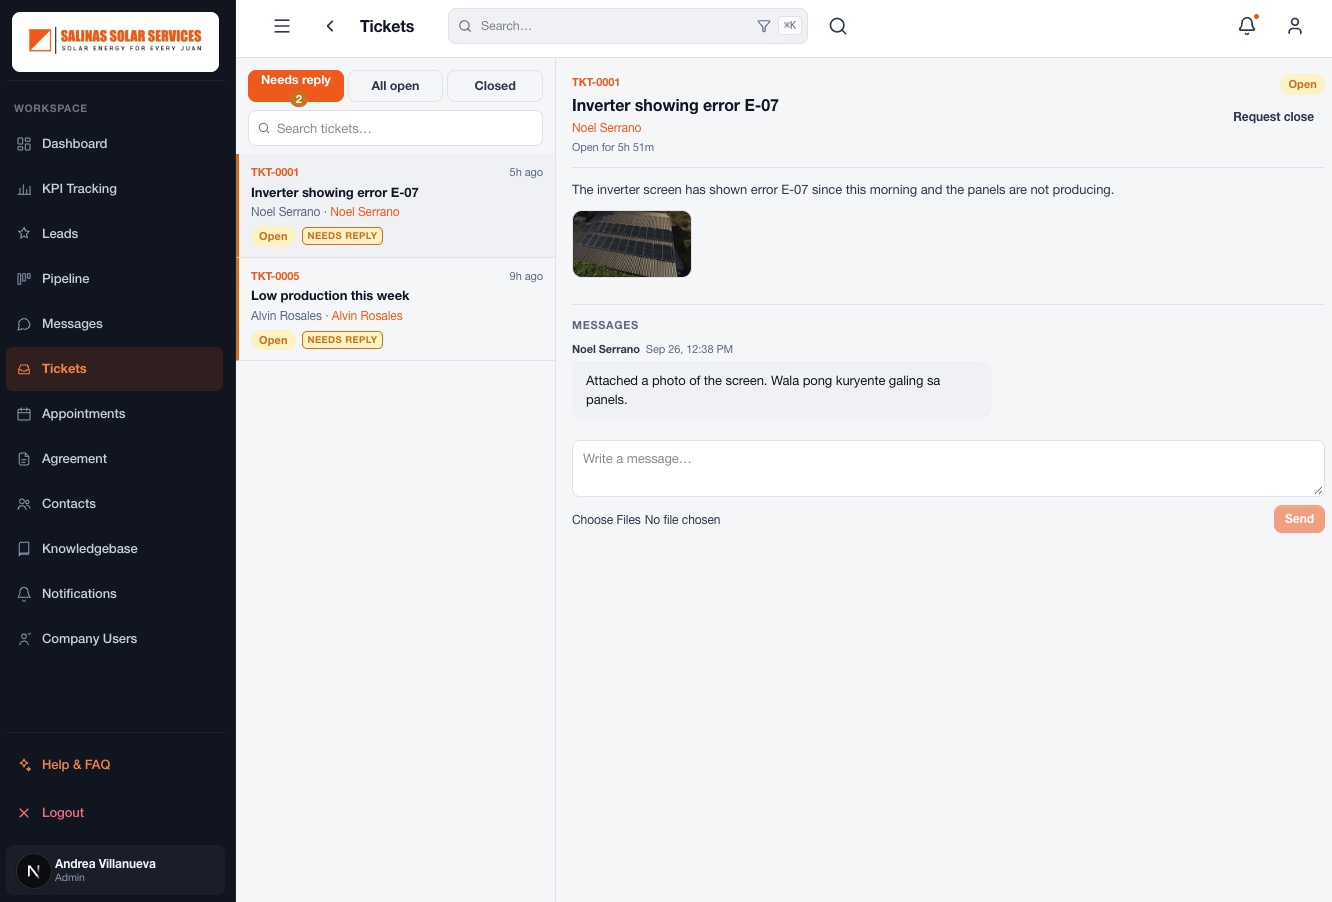This screenshot has width=1332, height=902.
Task: Click the Write a message textbox
Action: 948,468
